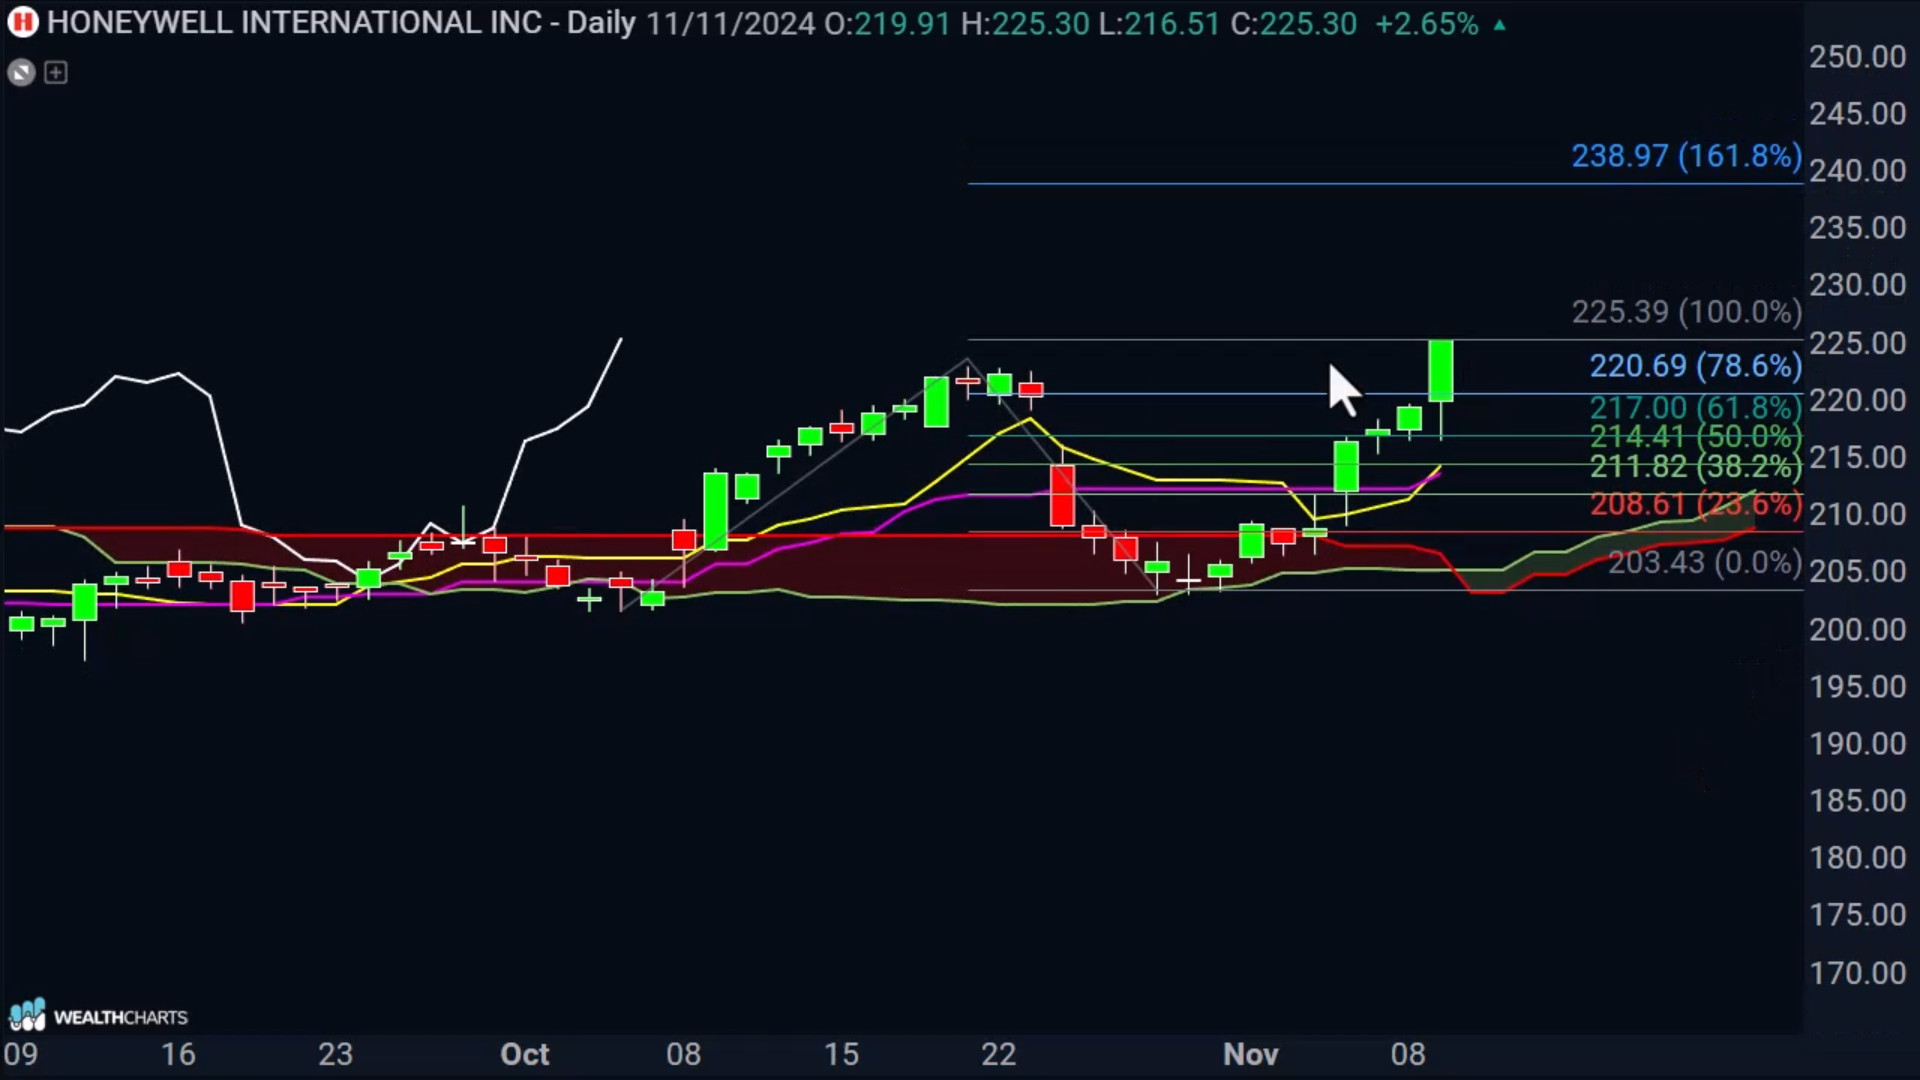Click the high value H:225.30

pyautogui.click(x=1025, y=24)
